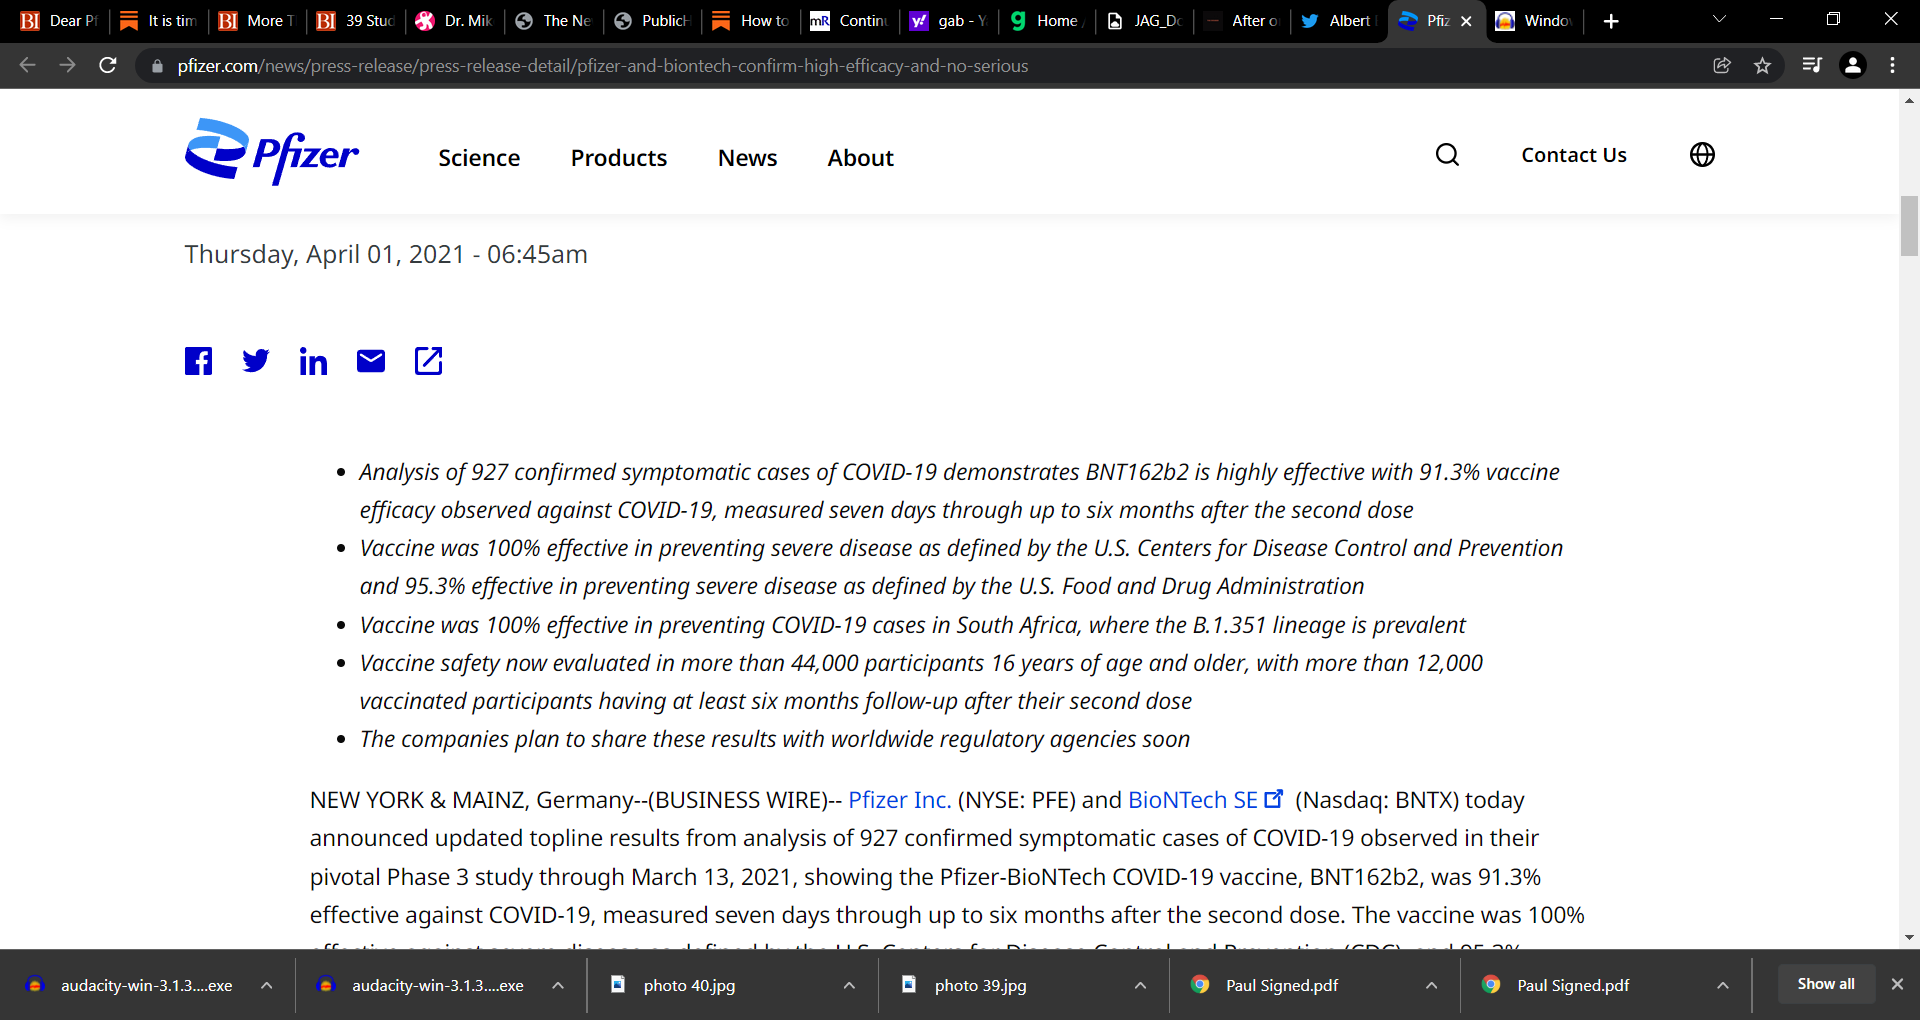This screenshot has width=1920, height=1020.
Task: View site lock security info
Action: tap(157, 66)
